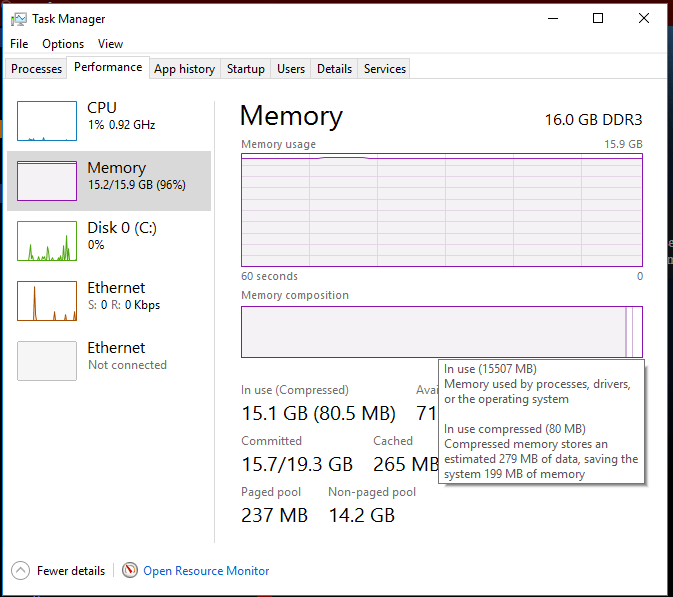673x597 pixels.
Task: Click the Memory composition bar
Action: point(442,332)
